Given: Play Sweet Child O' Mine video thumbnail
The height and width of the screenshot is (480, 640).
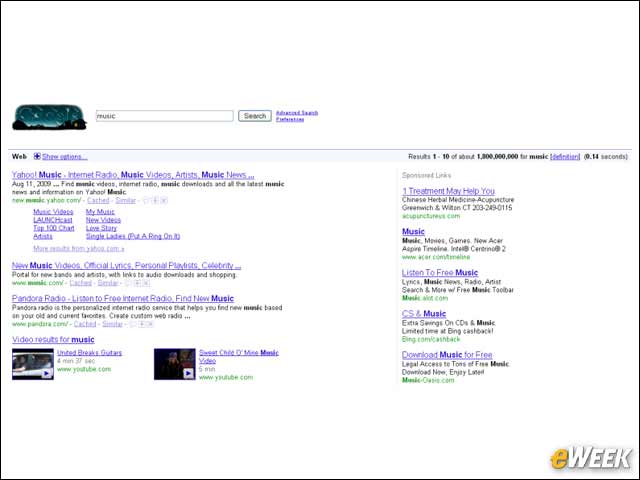Looking at the screenshot, I should pyautogui.click(x=175, y=364).
